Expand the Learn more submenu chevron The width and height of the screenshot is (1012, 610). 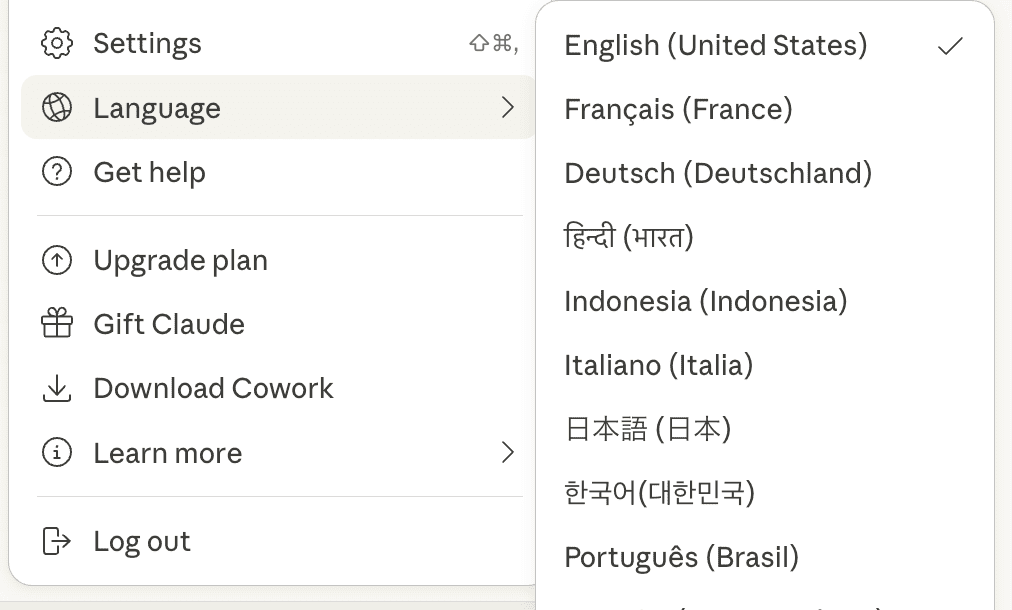508,453
